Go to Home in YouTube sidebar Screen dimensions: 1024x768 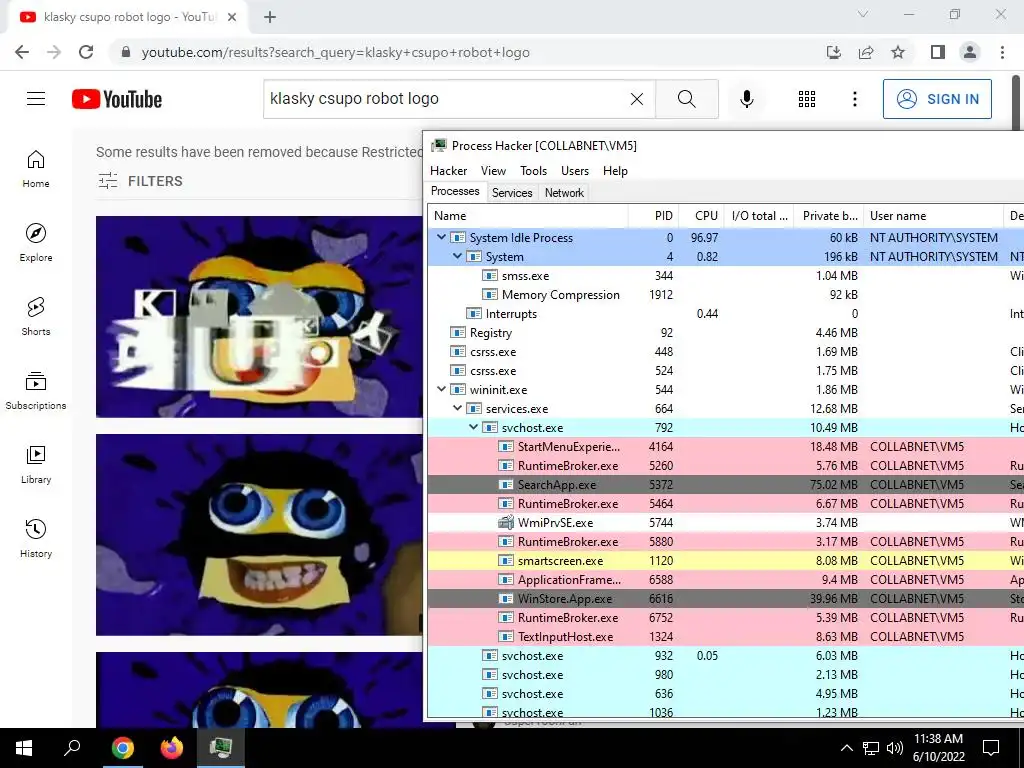(36, 168)
